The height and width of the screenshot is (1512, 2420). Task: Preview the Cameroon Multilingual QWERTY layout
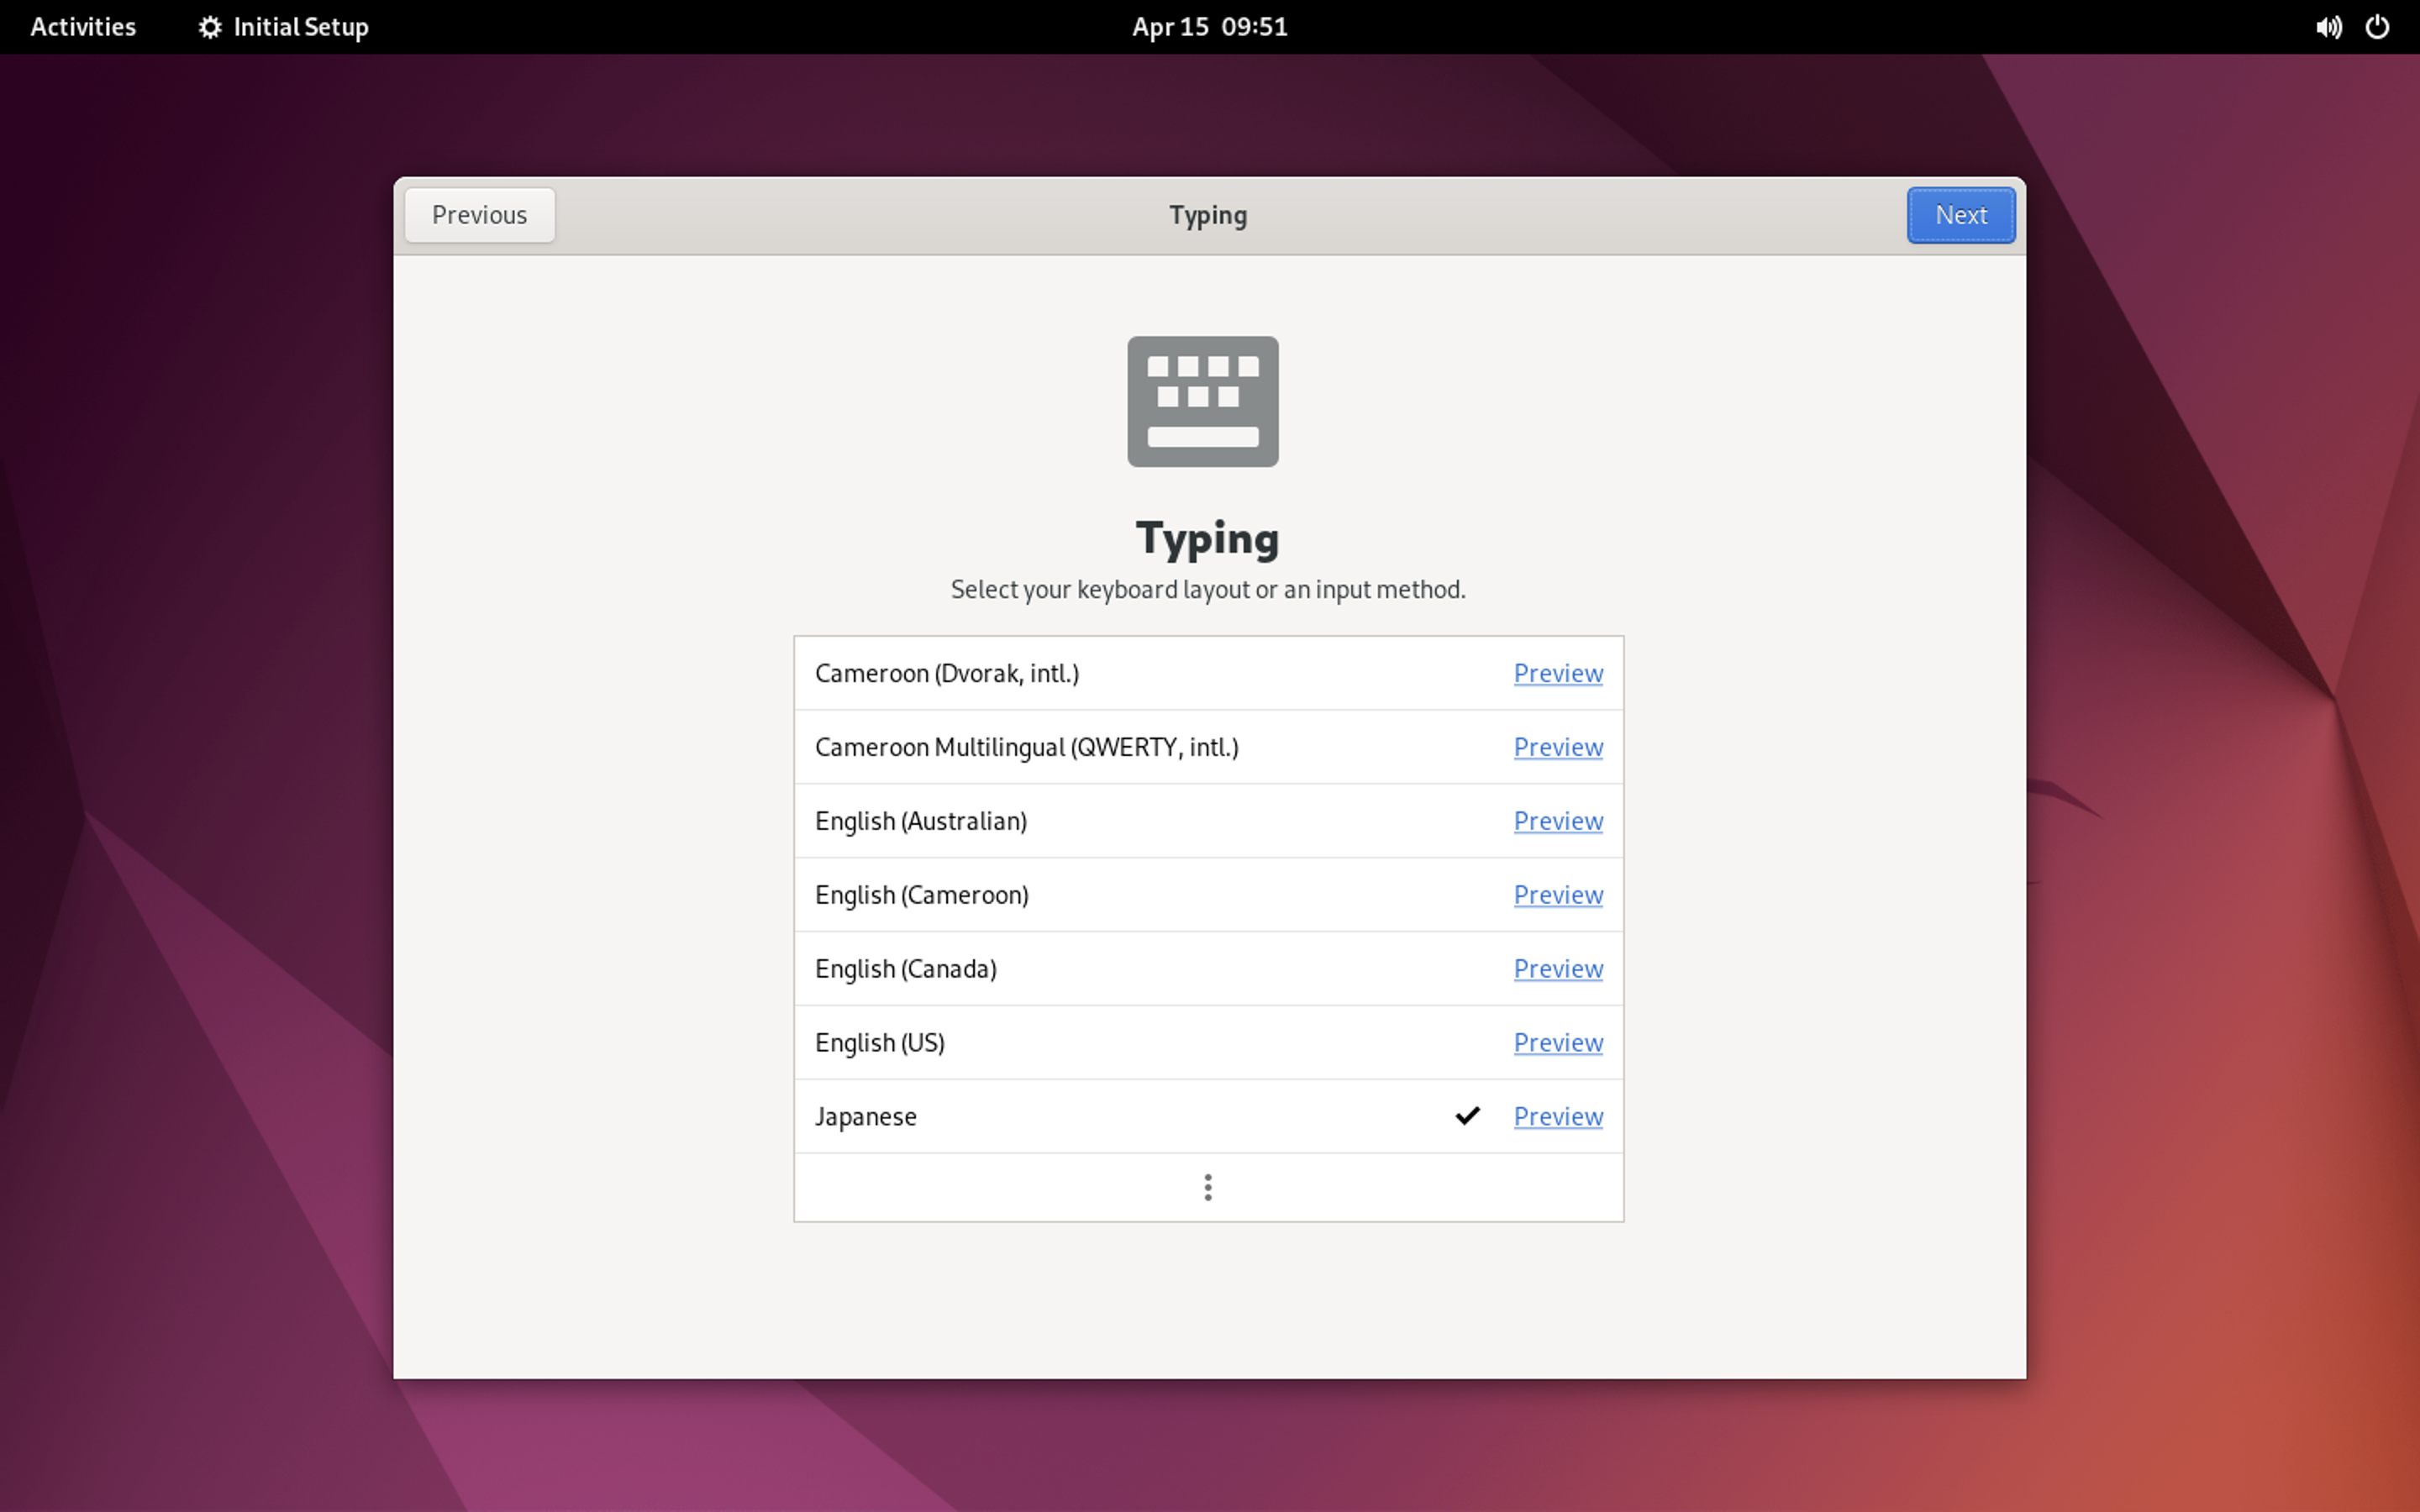pyautogui.click(x=1557, y=747)
